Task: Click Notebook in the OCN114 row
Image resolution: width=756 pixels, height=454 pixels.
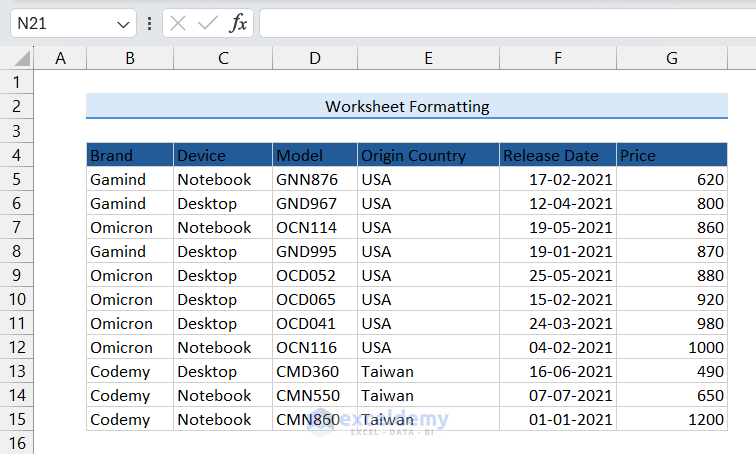Action: tap(223, 227)
